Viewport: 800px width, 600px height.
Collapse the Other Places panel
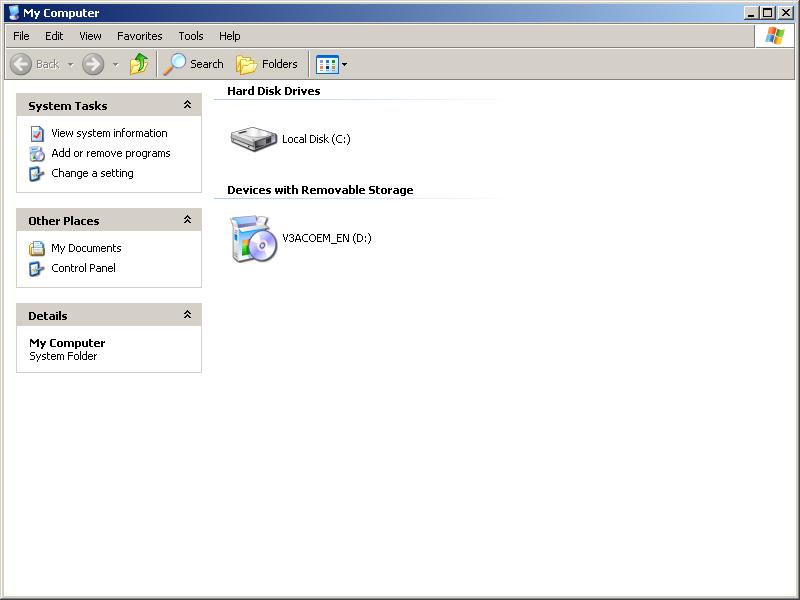click(187, 219)
